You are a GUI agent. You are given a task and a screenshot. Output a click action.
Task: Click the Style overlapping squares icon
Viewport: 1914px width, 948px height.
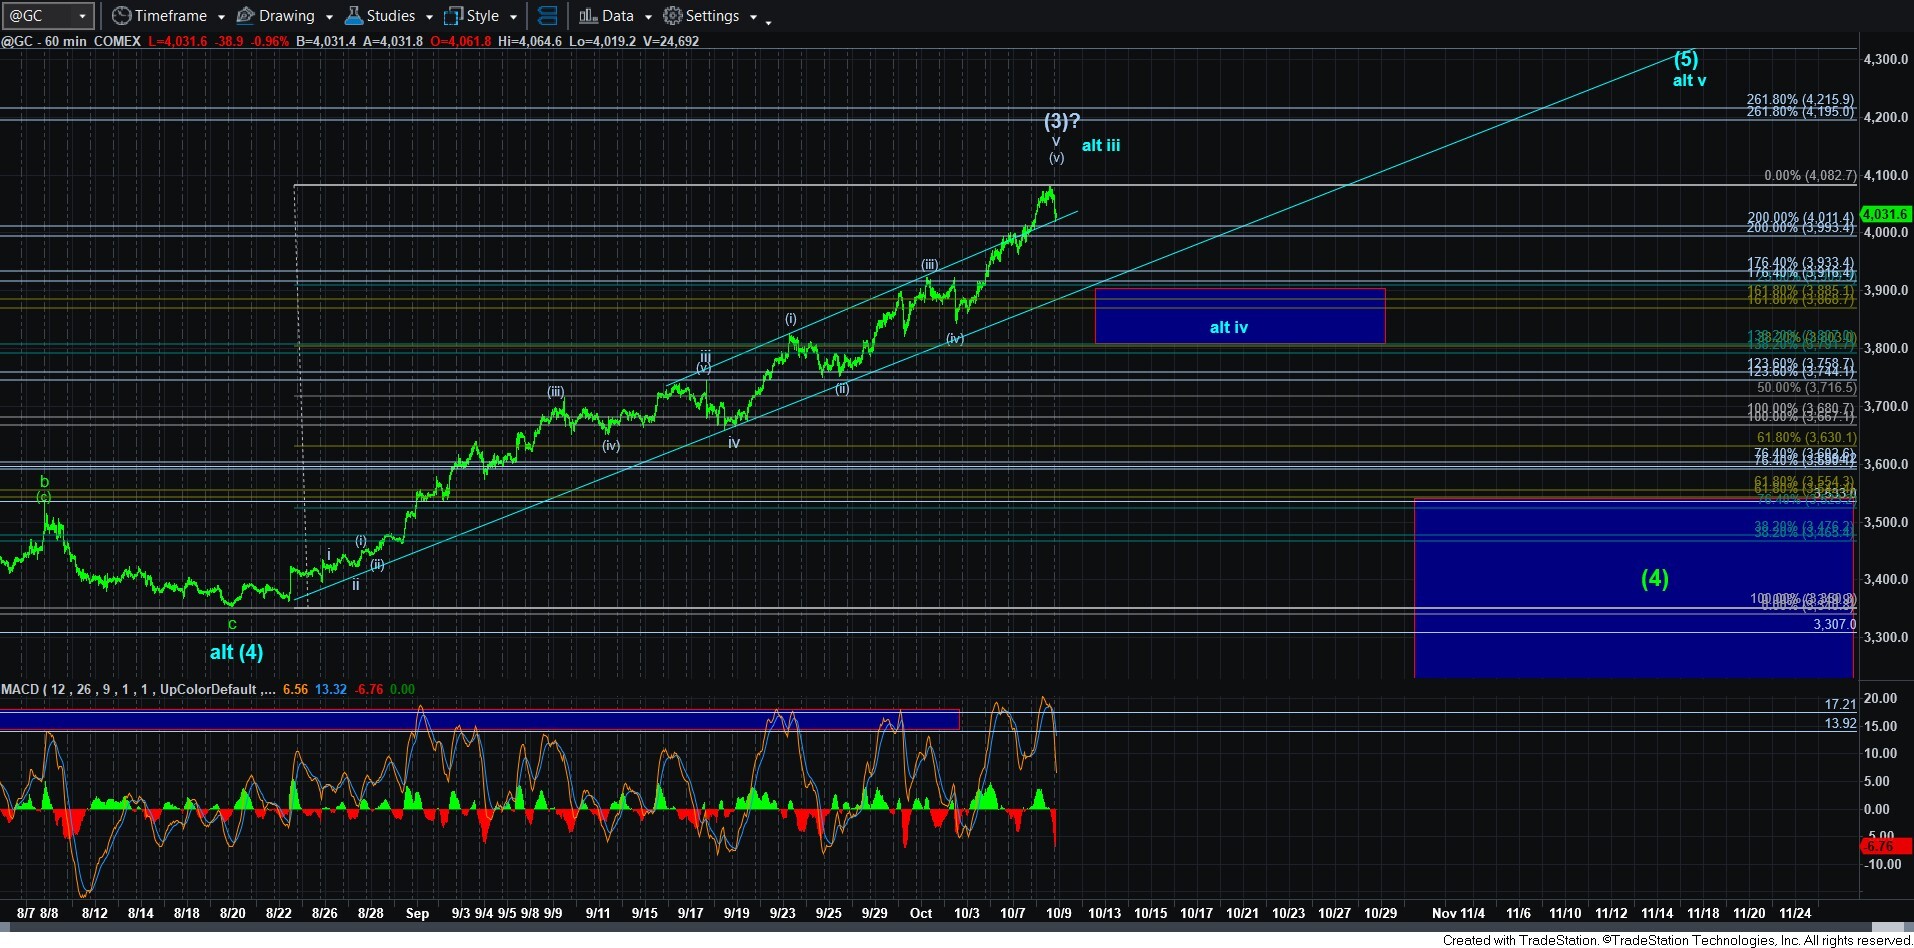tap(454, 16)
